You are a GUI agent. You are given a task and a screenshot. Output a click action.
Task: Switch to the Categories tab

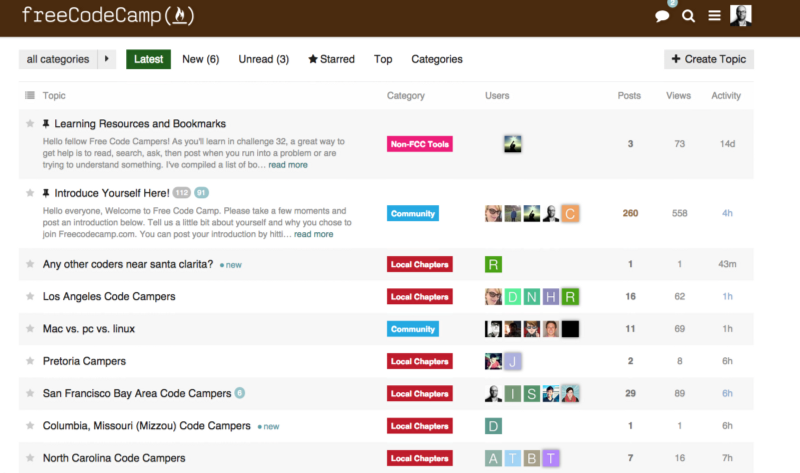click(437, 59)
